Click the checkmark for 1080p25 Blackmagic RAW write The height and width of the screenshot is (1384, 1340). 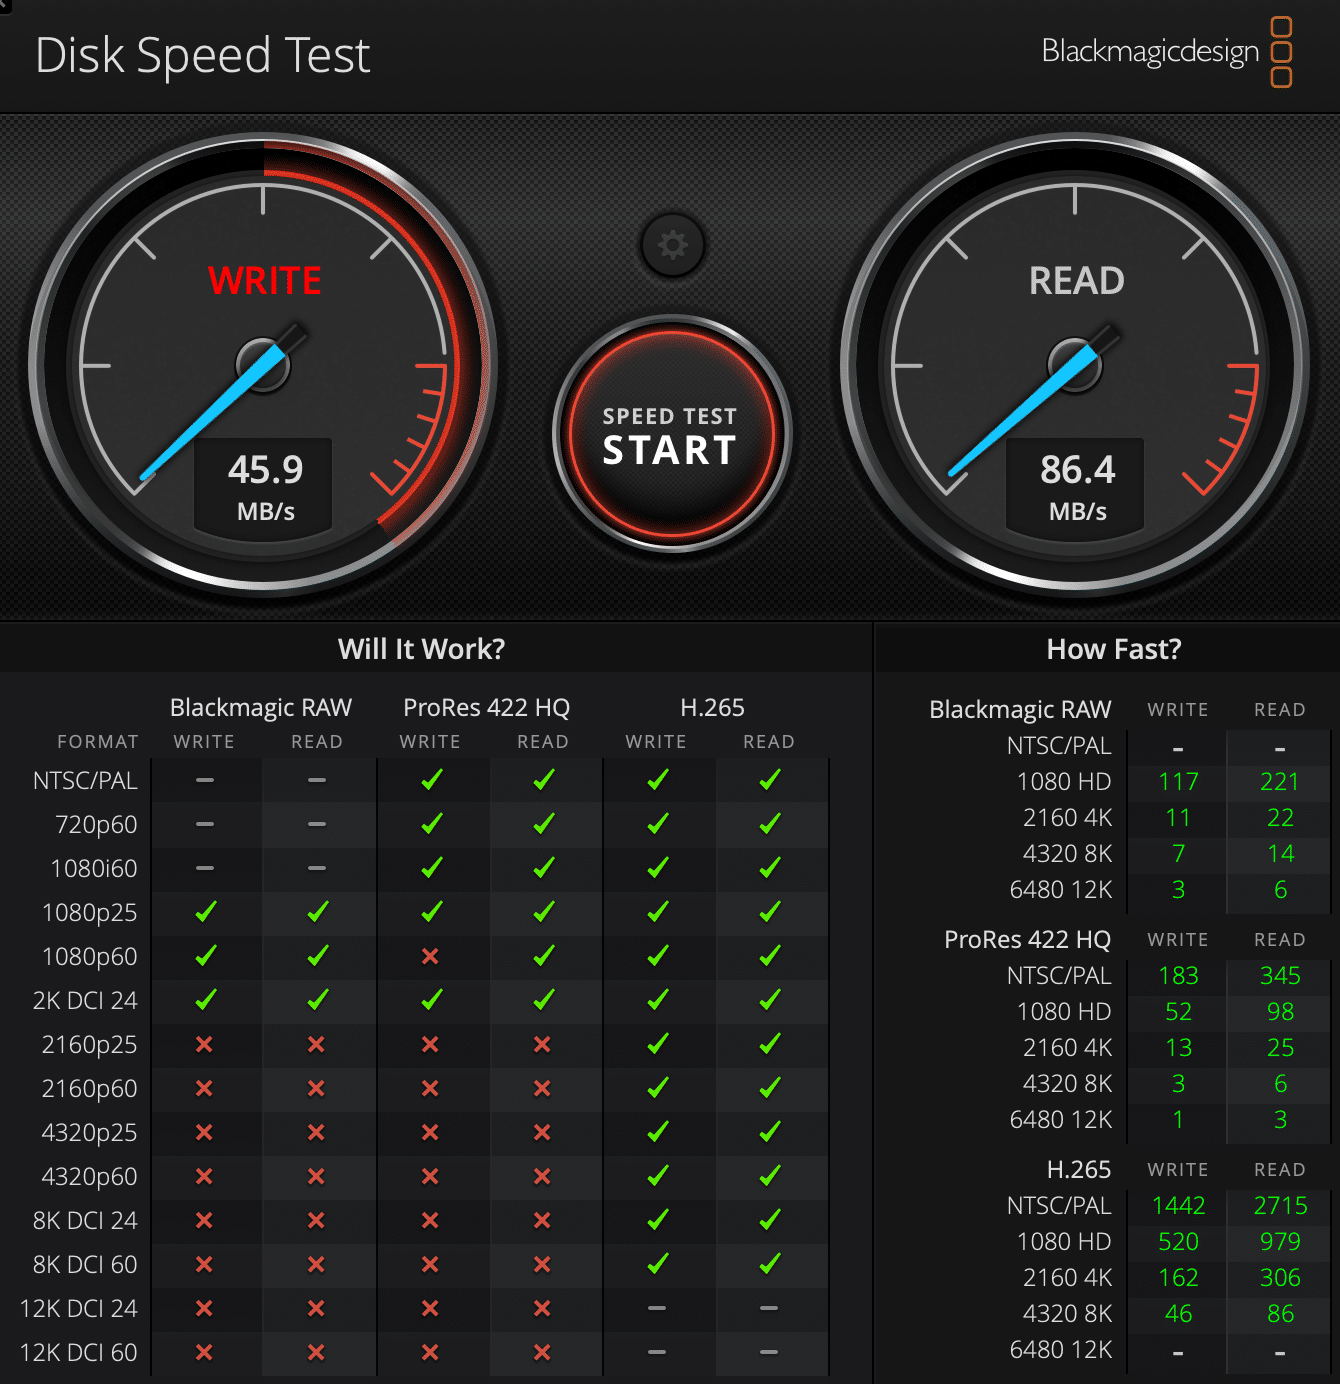point(205,912)
